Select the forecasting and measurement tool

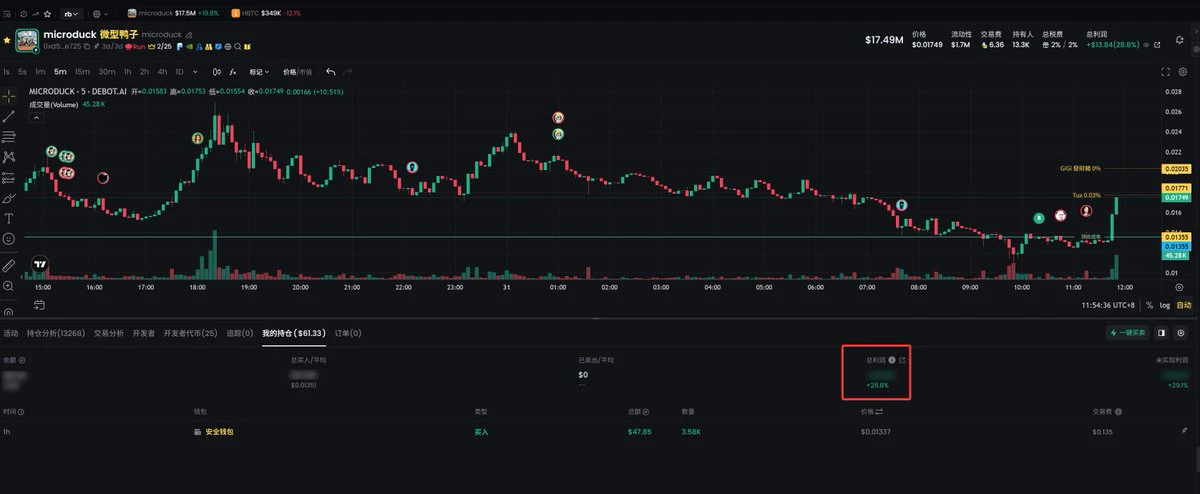[9, 177]
